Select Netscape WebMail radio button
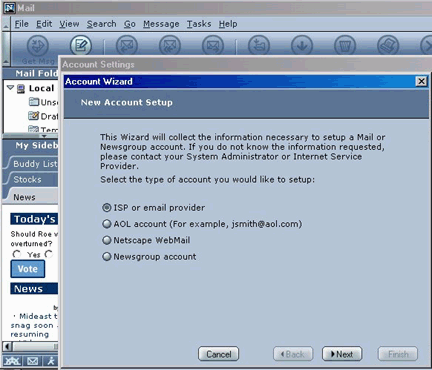Image resolution: width=432 pixels, height=370 pixels. pos(106,240)
